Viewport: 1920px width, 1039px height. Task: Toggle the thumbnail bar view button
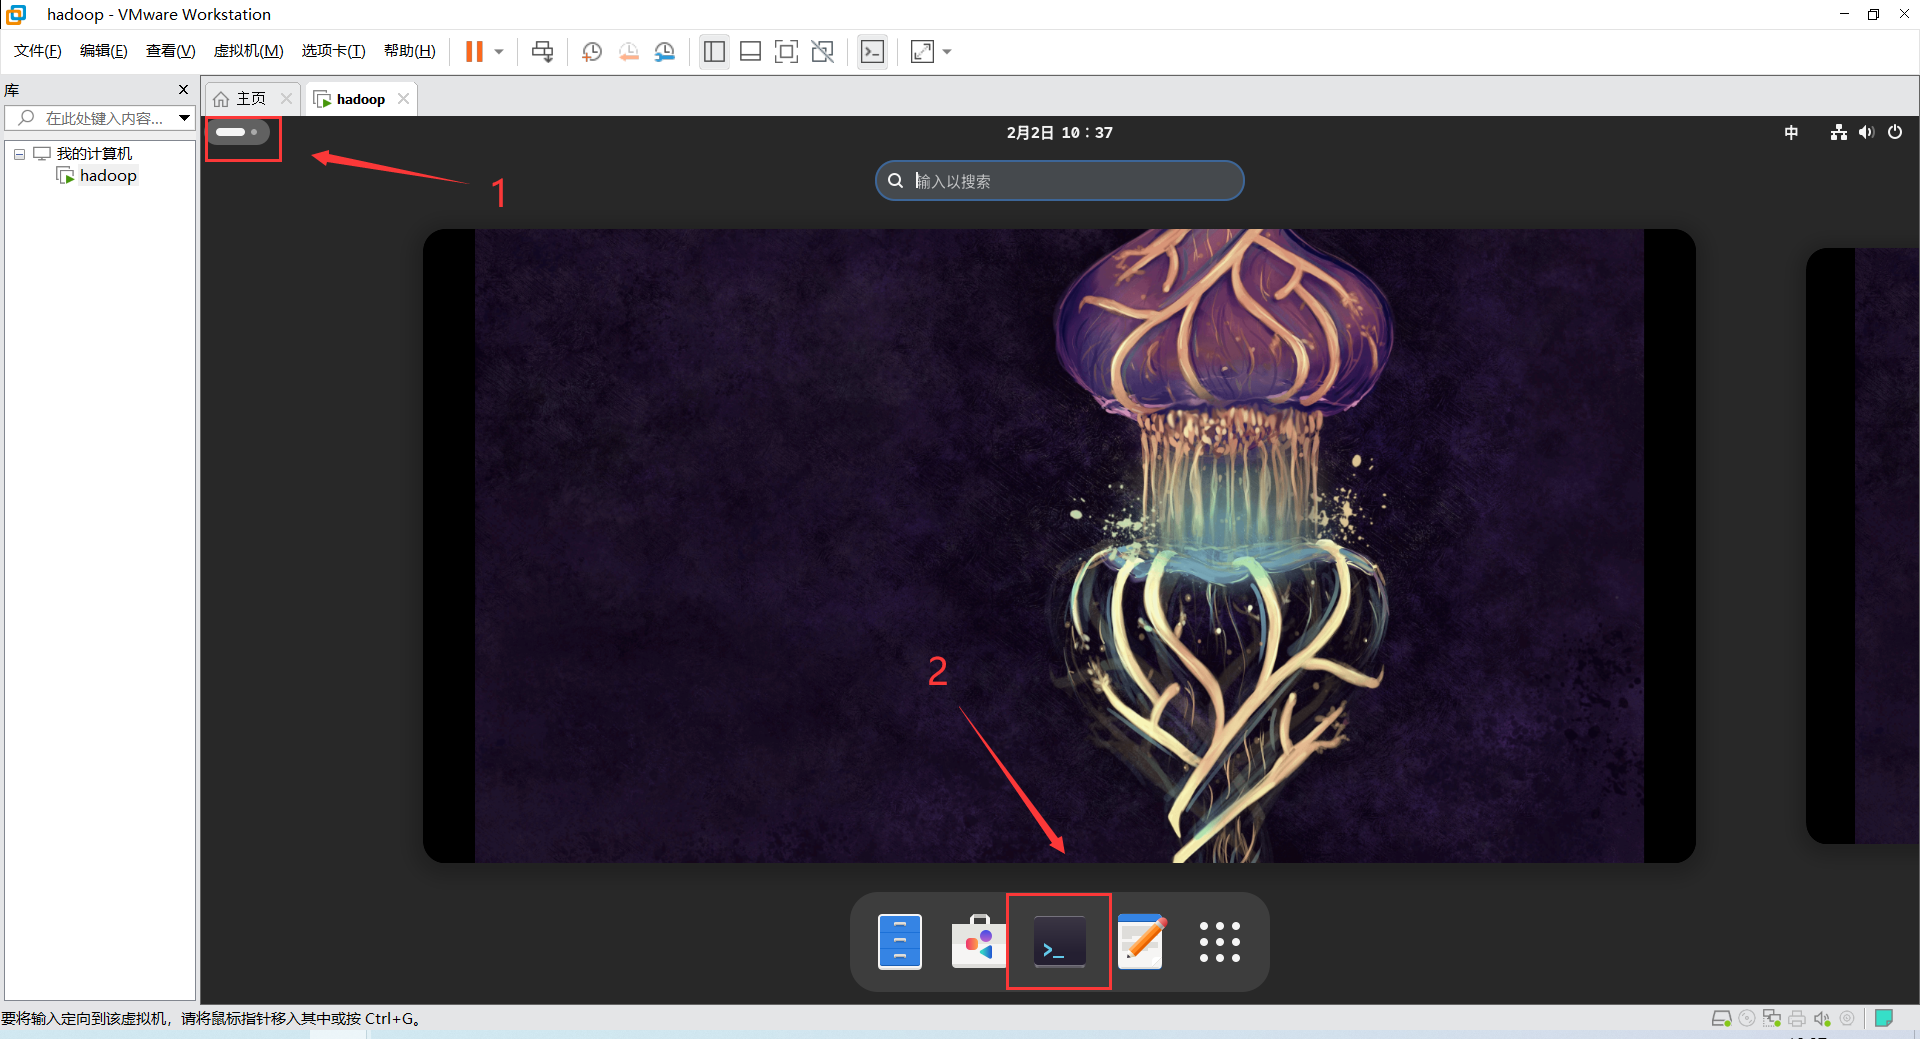pyautogui.click(x=750, y=51)
